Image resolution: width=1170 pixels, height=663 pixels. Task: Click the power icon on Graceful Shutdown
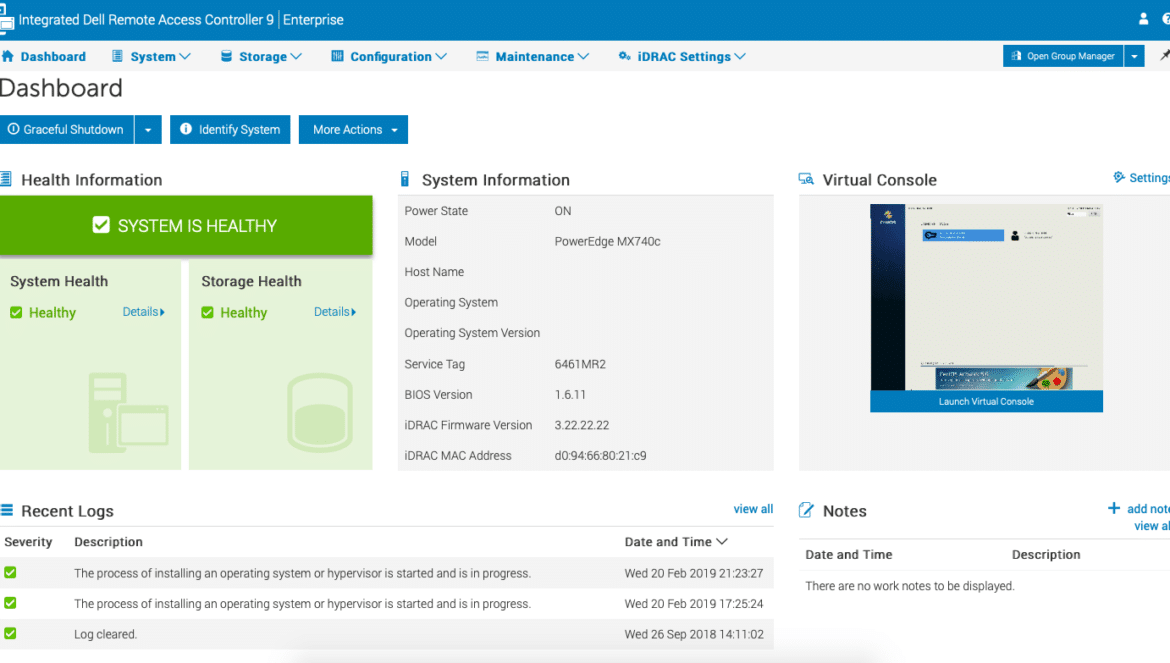pos(13,129)
